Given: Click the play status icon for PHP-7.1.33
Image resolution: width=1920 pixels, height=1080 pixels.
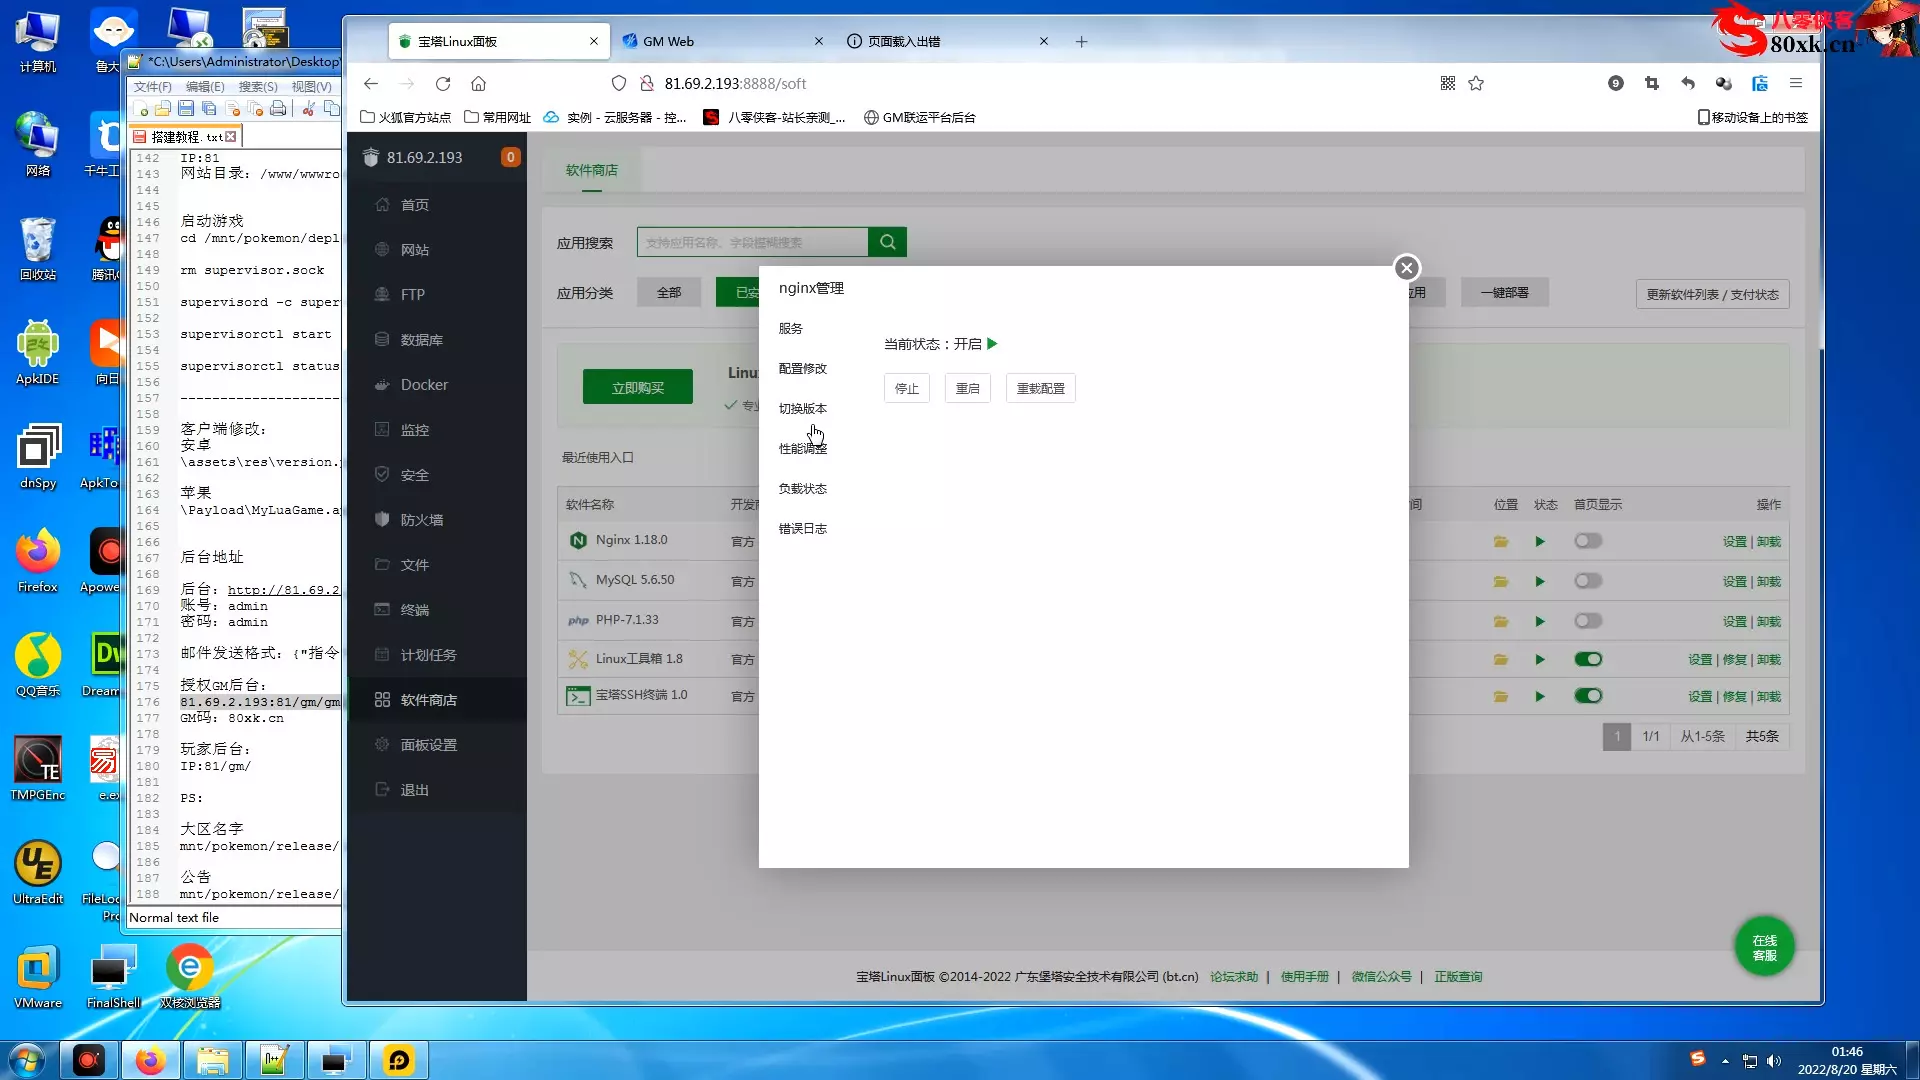Looking at the screenshot, I should (1540, 621).
